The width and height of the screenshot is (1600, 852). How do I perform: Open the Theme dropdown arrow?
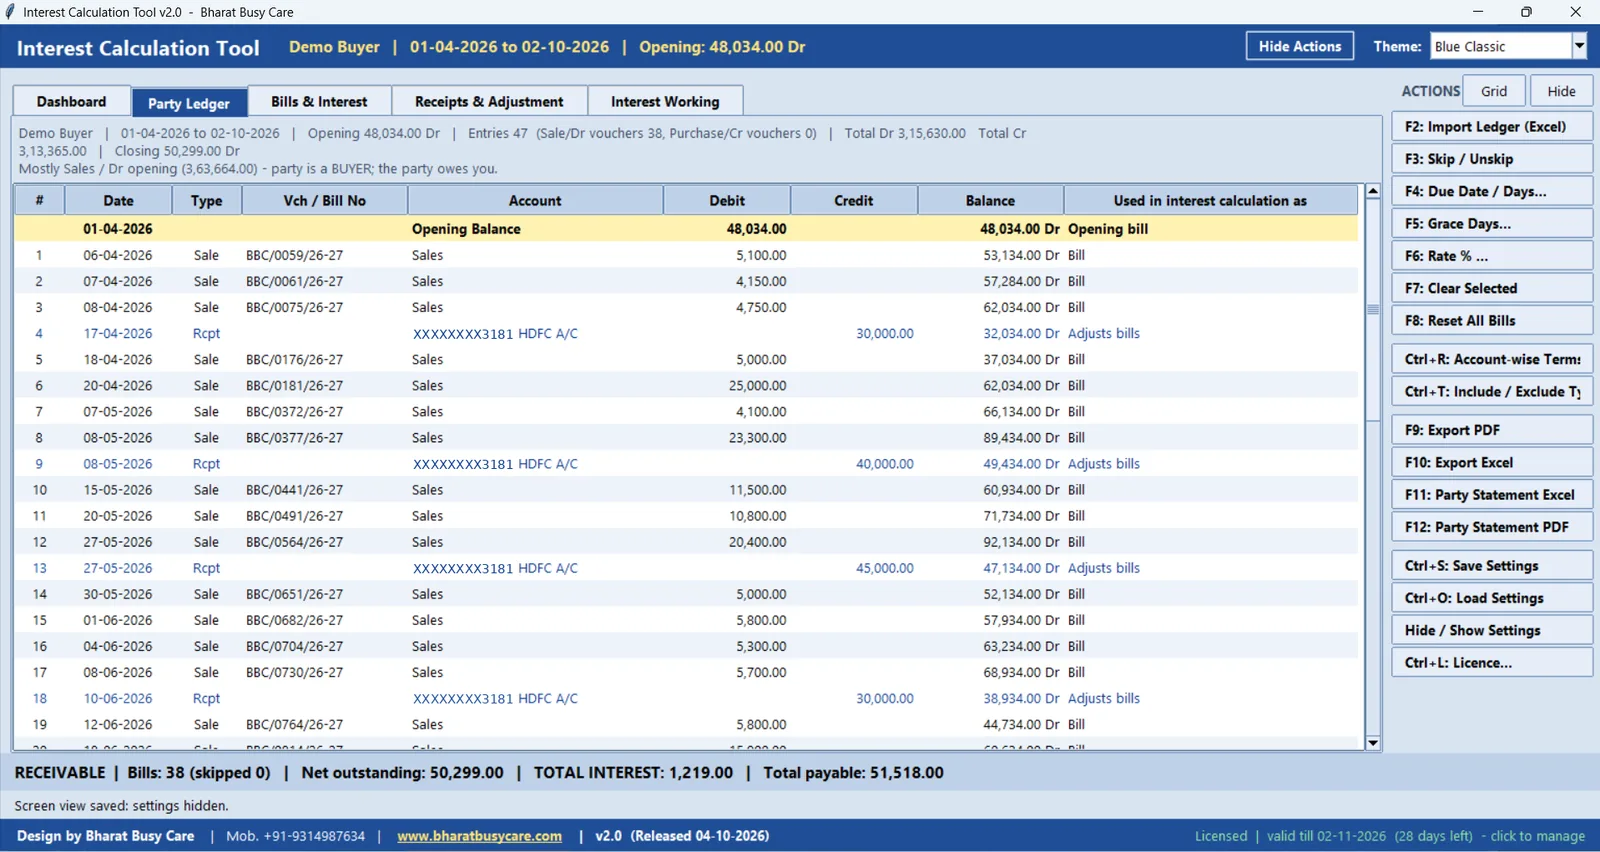tap(1579, 46)
